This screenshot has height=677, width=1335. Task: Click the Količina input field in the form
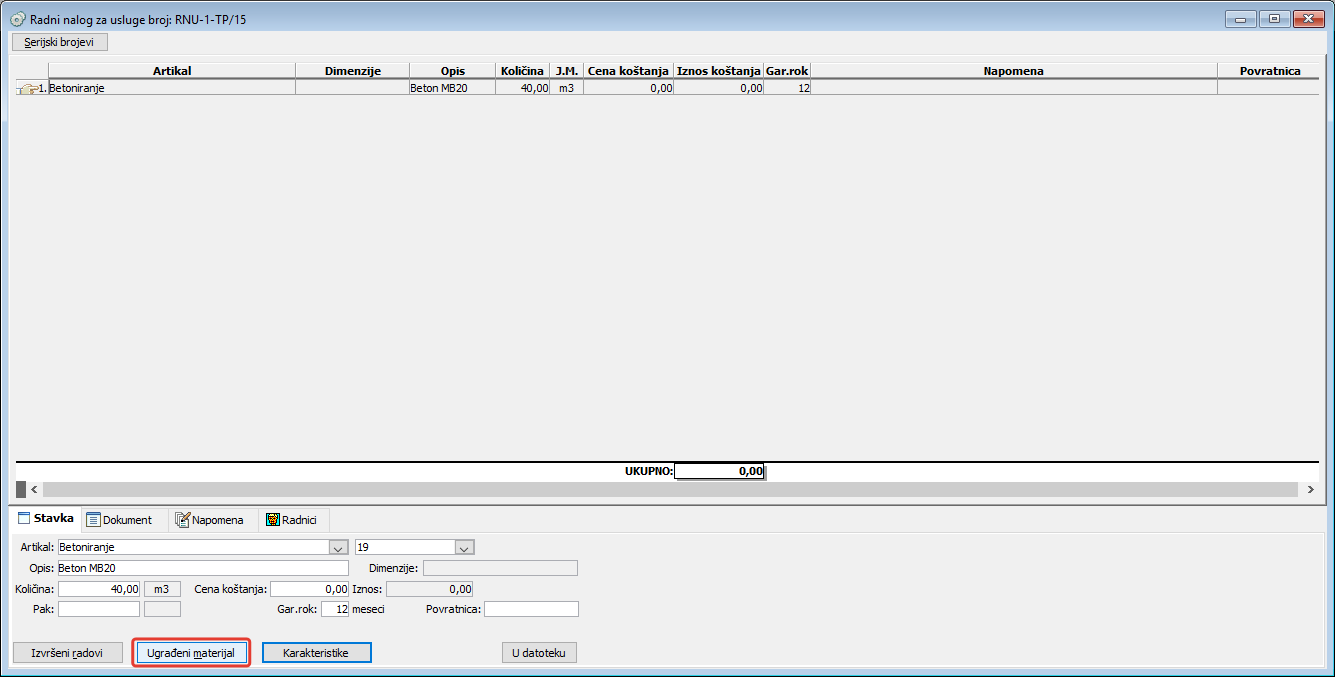tap(99, 589)
